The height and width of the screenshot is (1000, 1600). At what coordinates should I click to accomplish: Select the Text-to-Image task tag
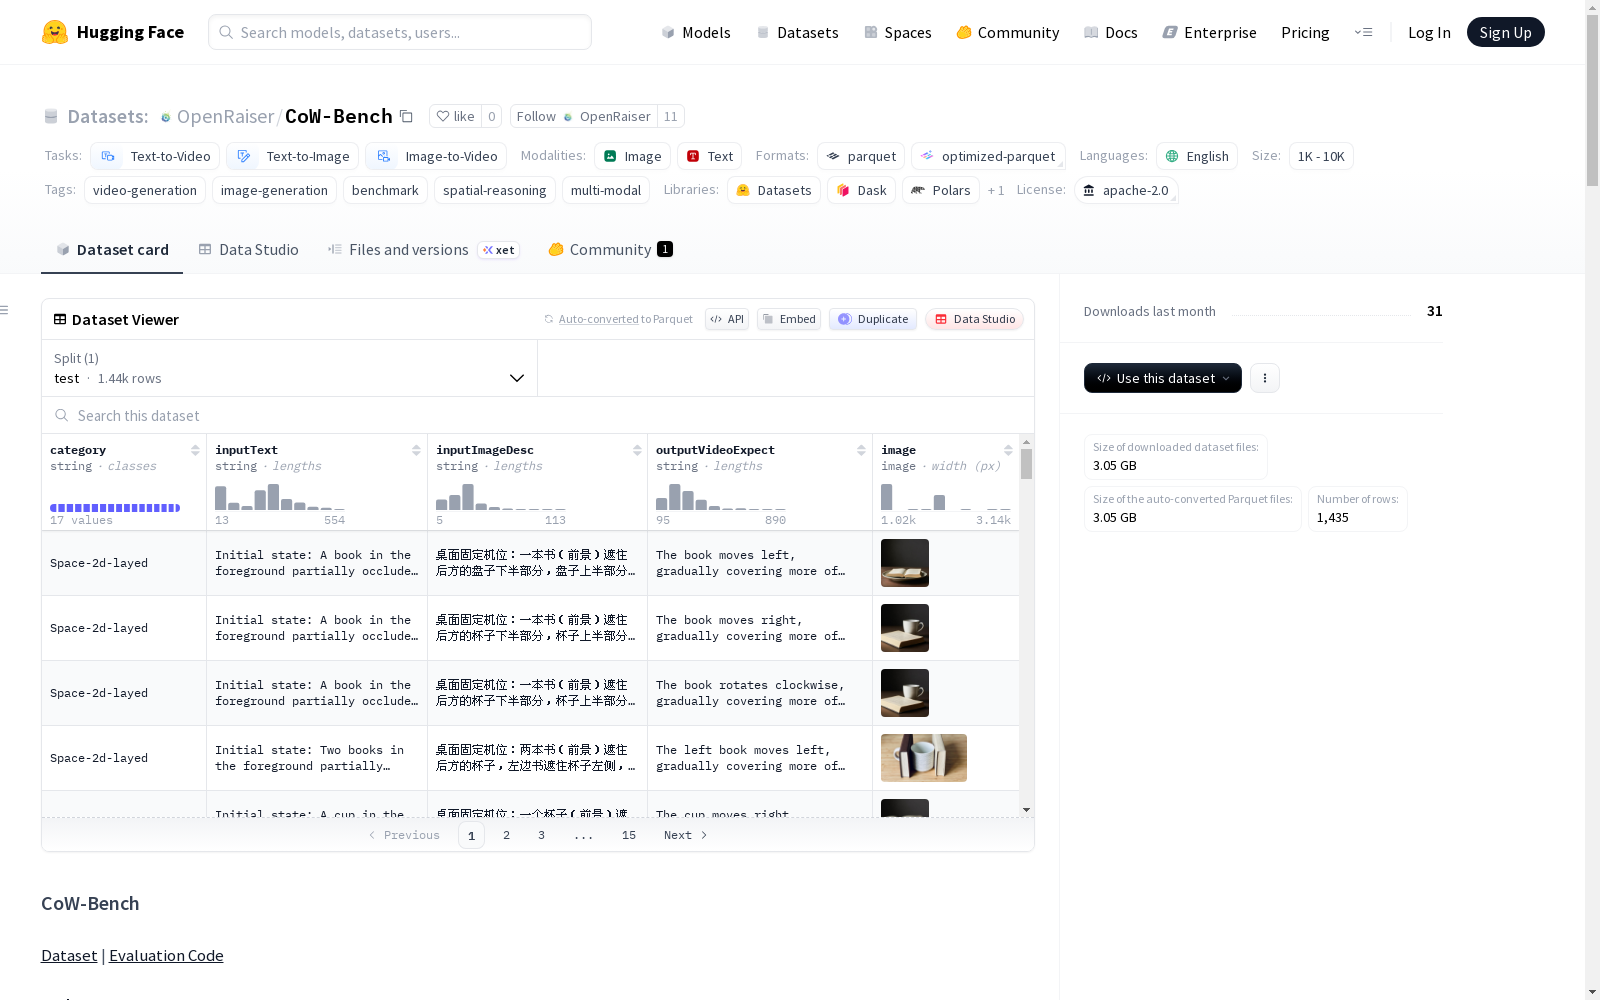pos(292,156)
